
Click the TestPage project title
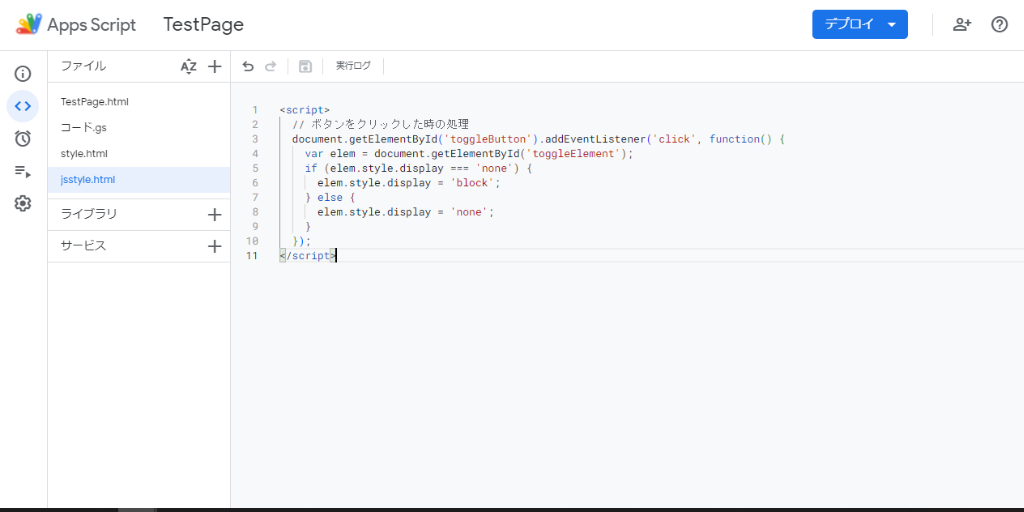pos(203,25)
